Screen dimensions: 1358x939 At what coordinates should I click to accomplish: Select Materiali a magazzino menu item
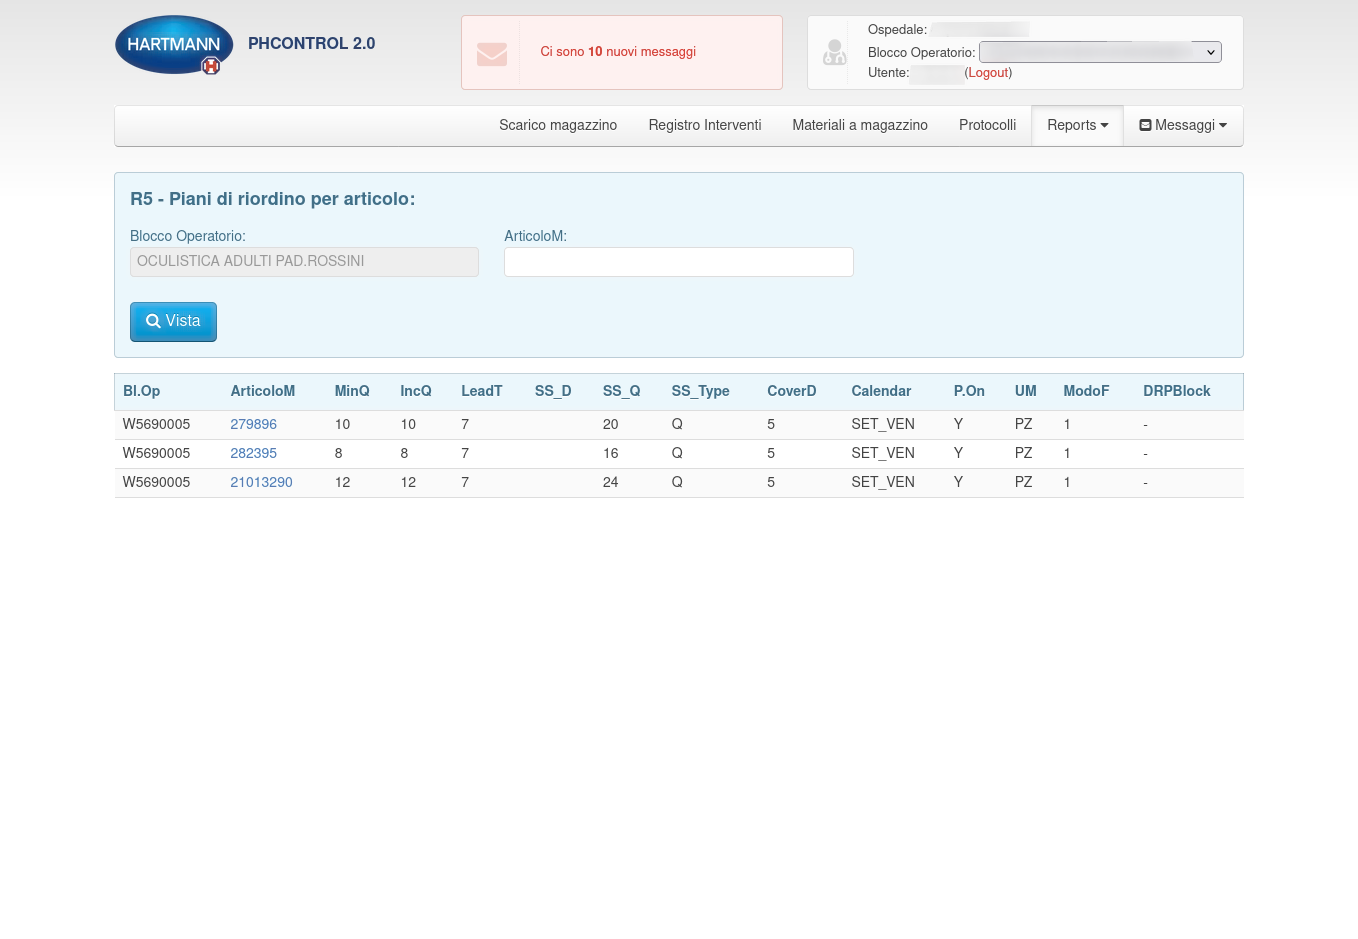(859, 126)
